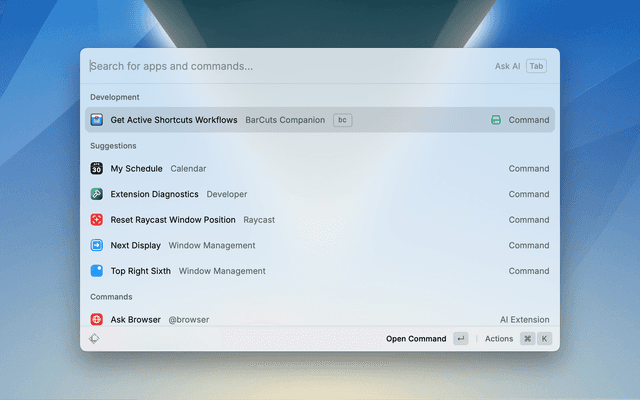Screen dimensions: 640x400
Task: Choose Reset Raycast Window Position
Action: [x=173, y=220]
